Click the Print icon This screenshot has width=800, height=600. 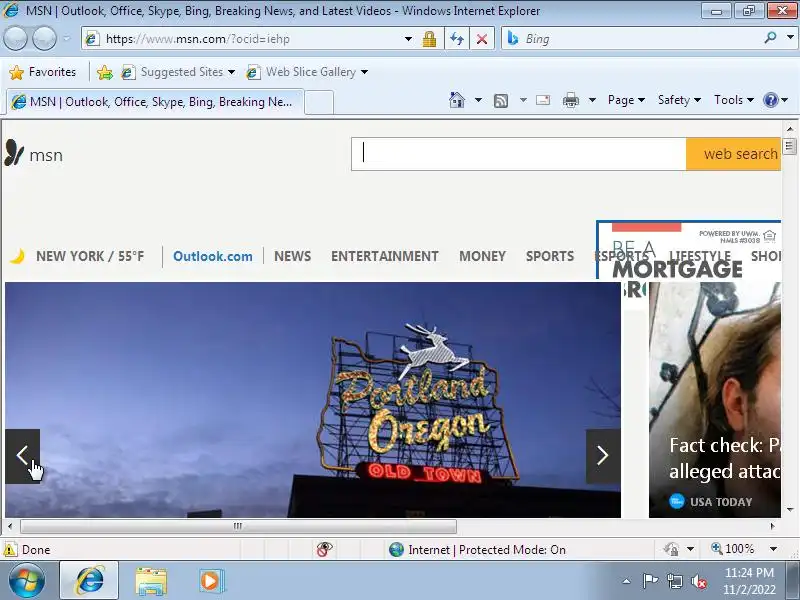(x=570, y=101)
